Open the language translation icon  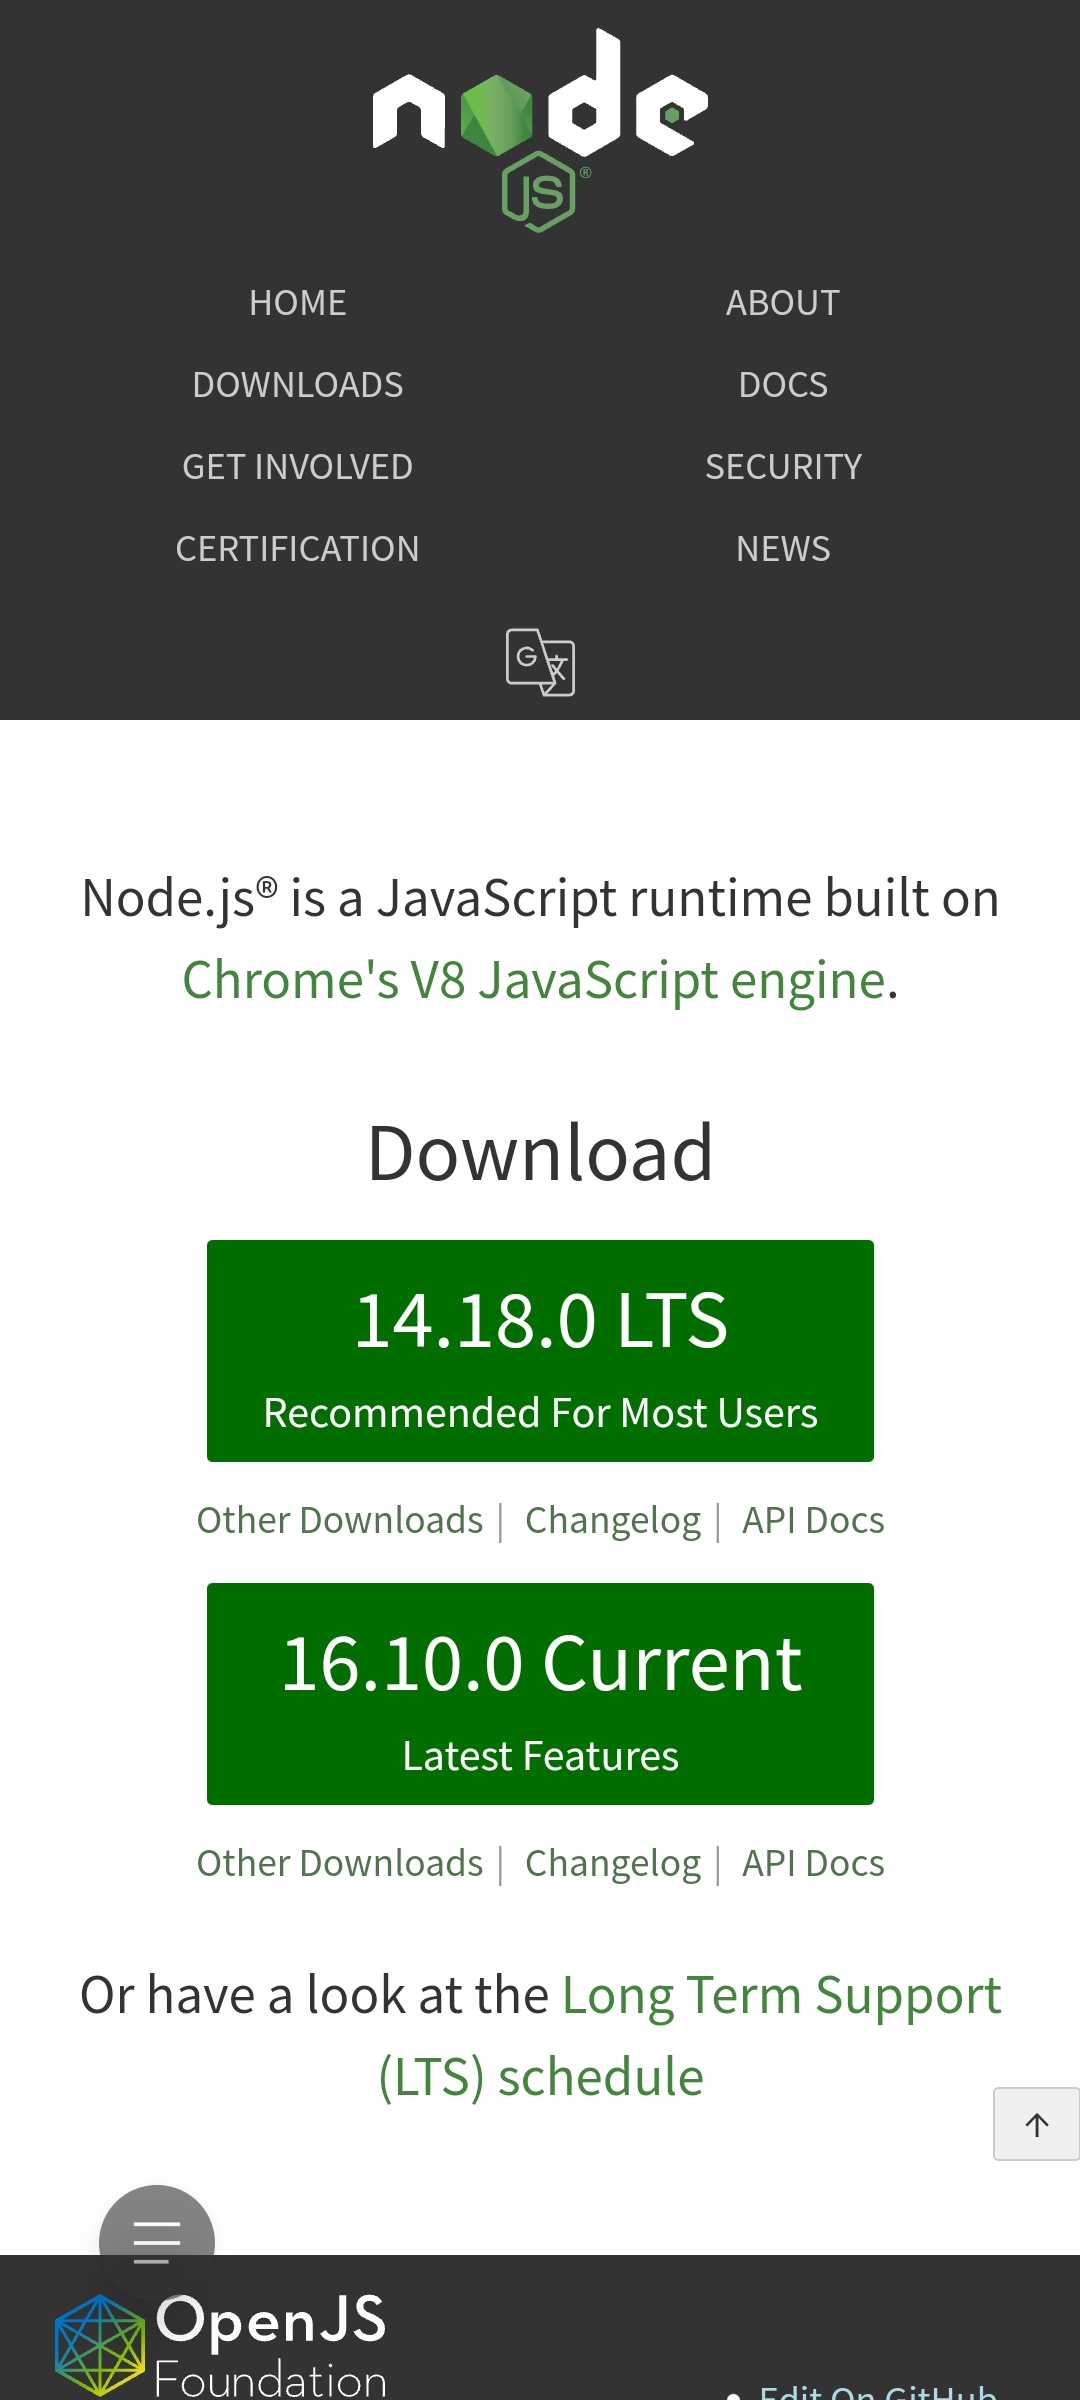pyautogui.click(x=540, y=662)
